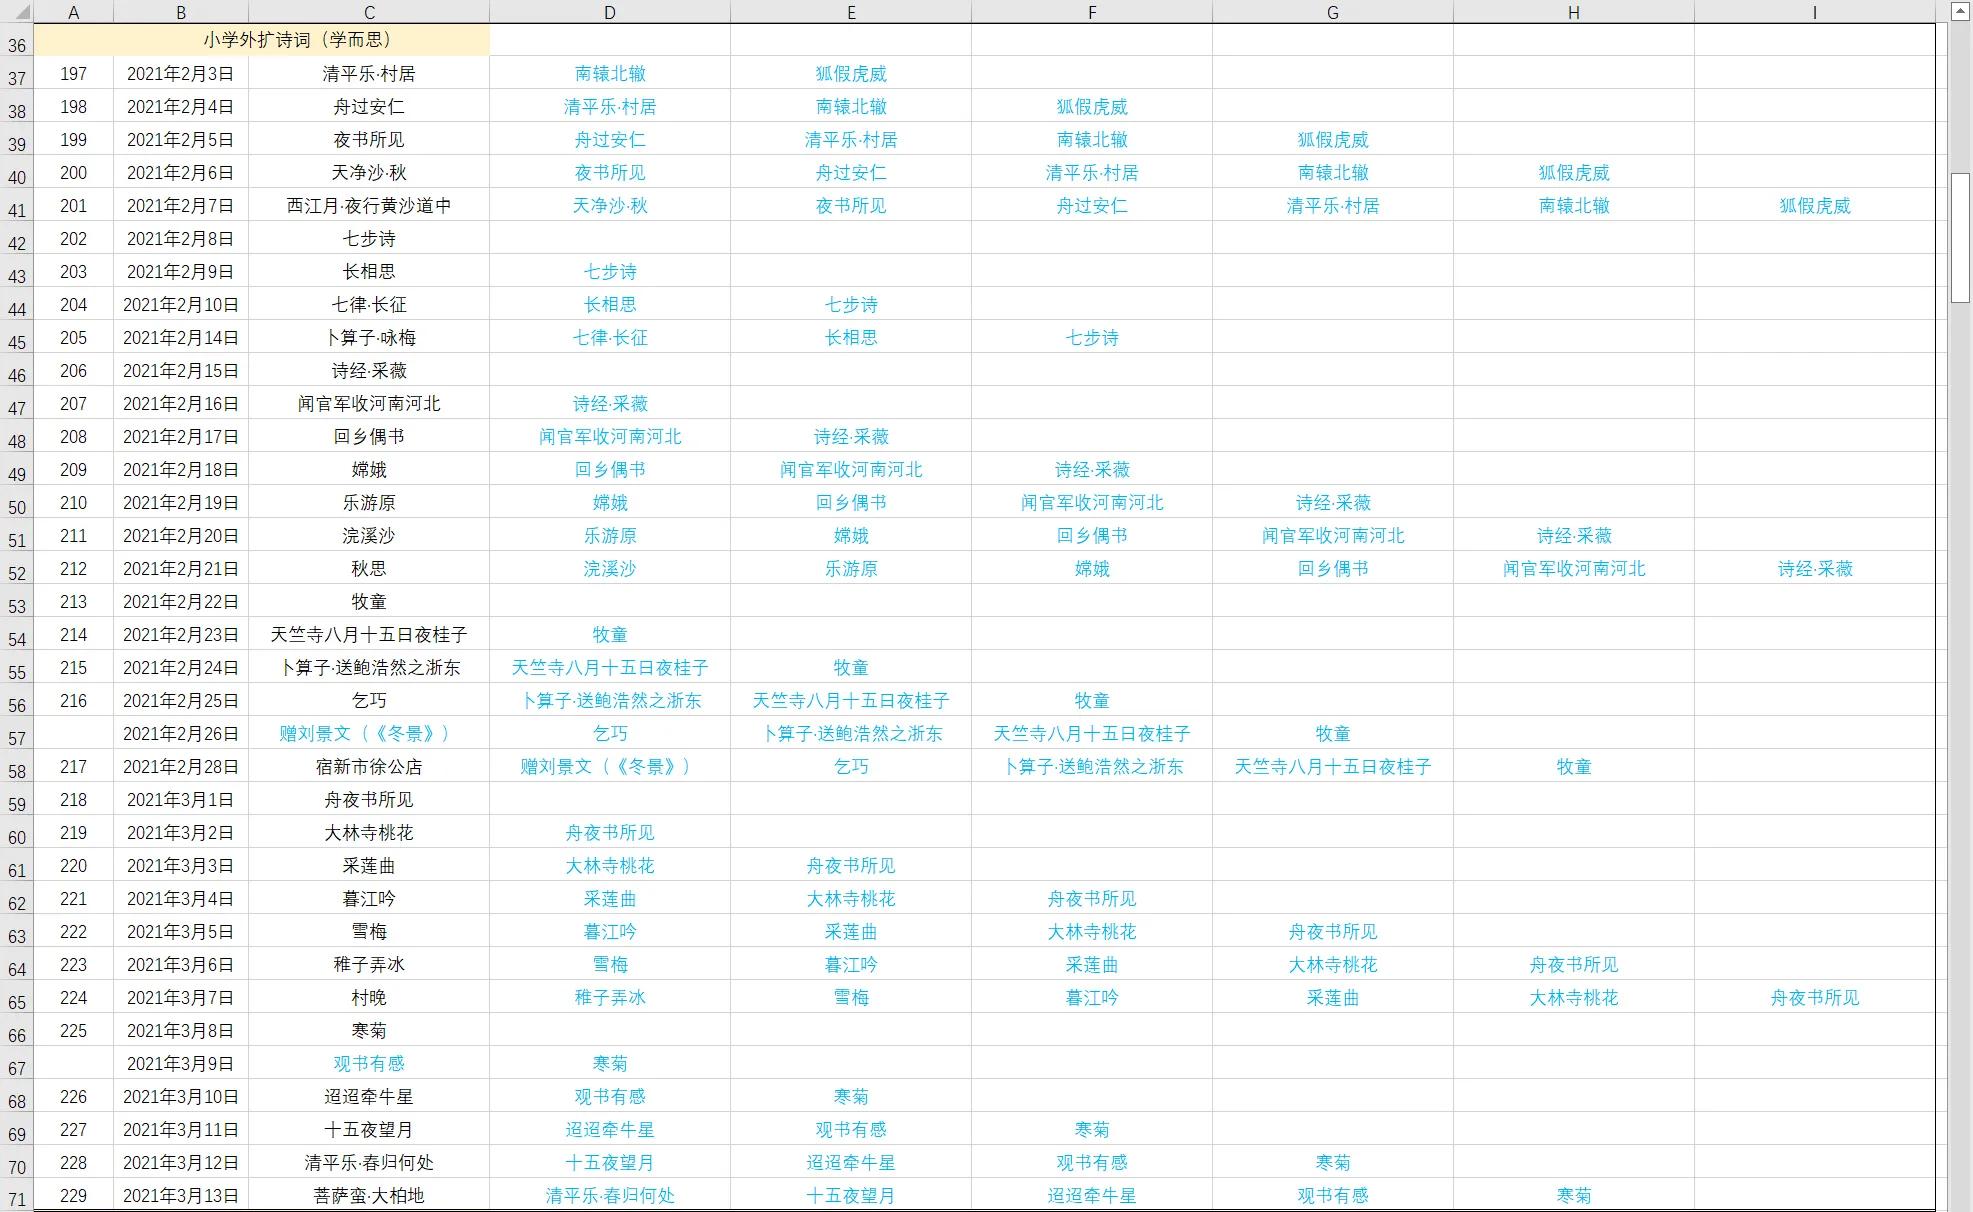Image resolution: width=1973 pixels, height=1212 pixels.
Task: Select column I header
Action: point(1815,12)
